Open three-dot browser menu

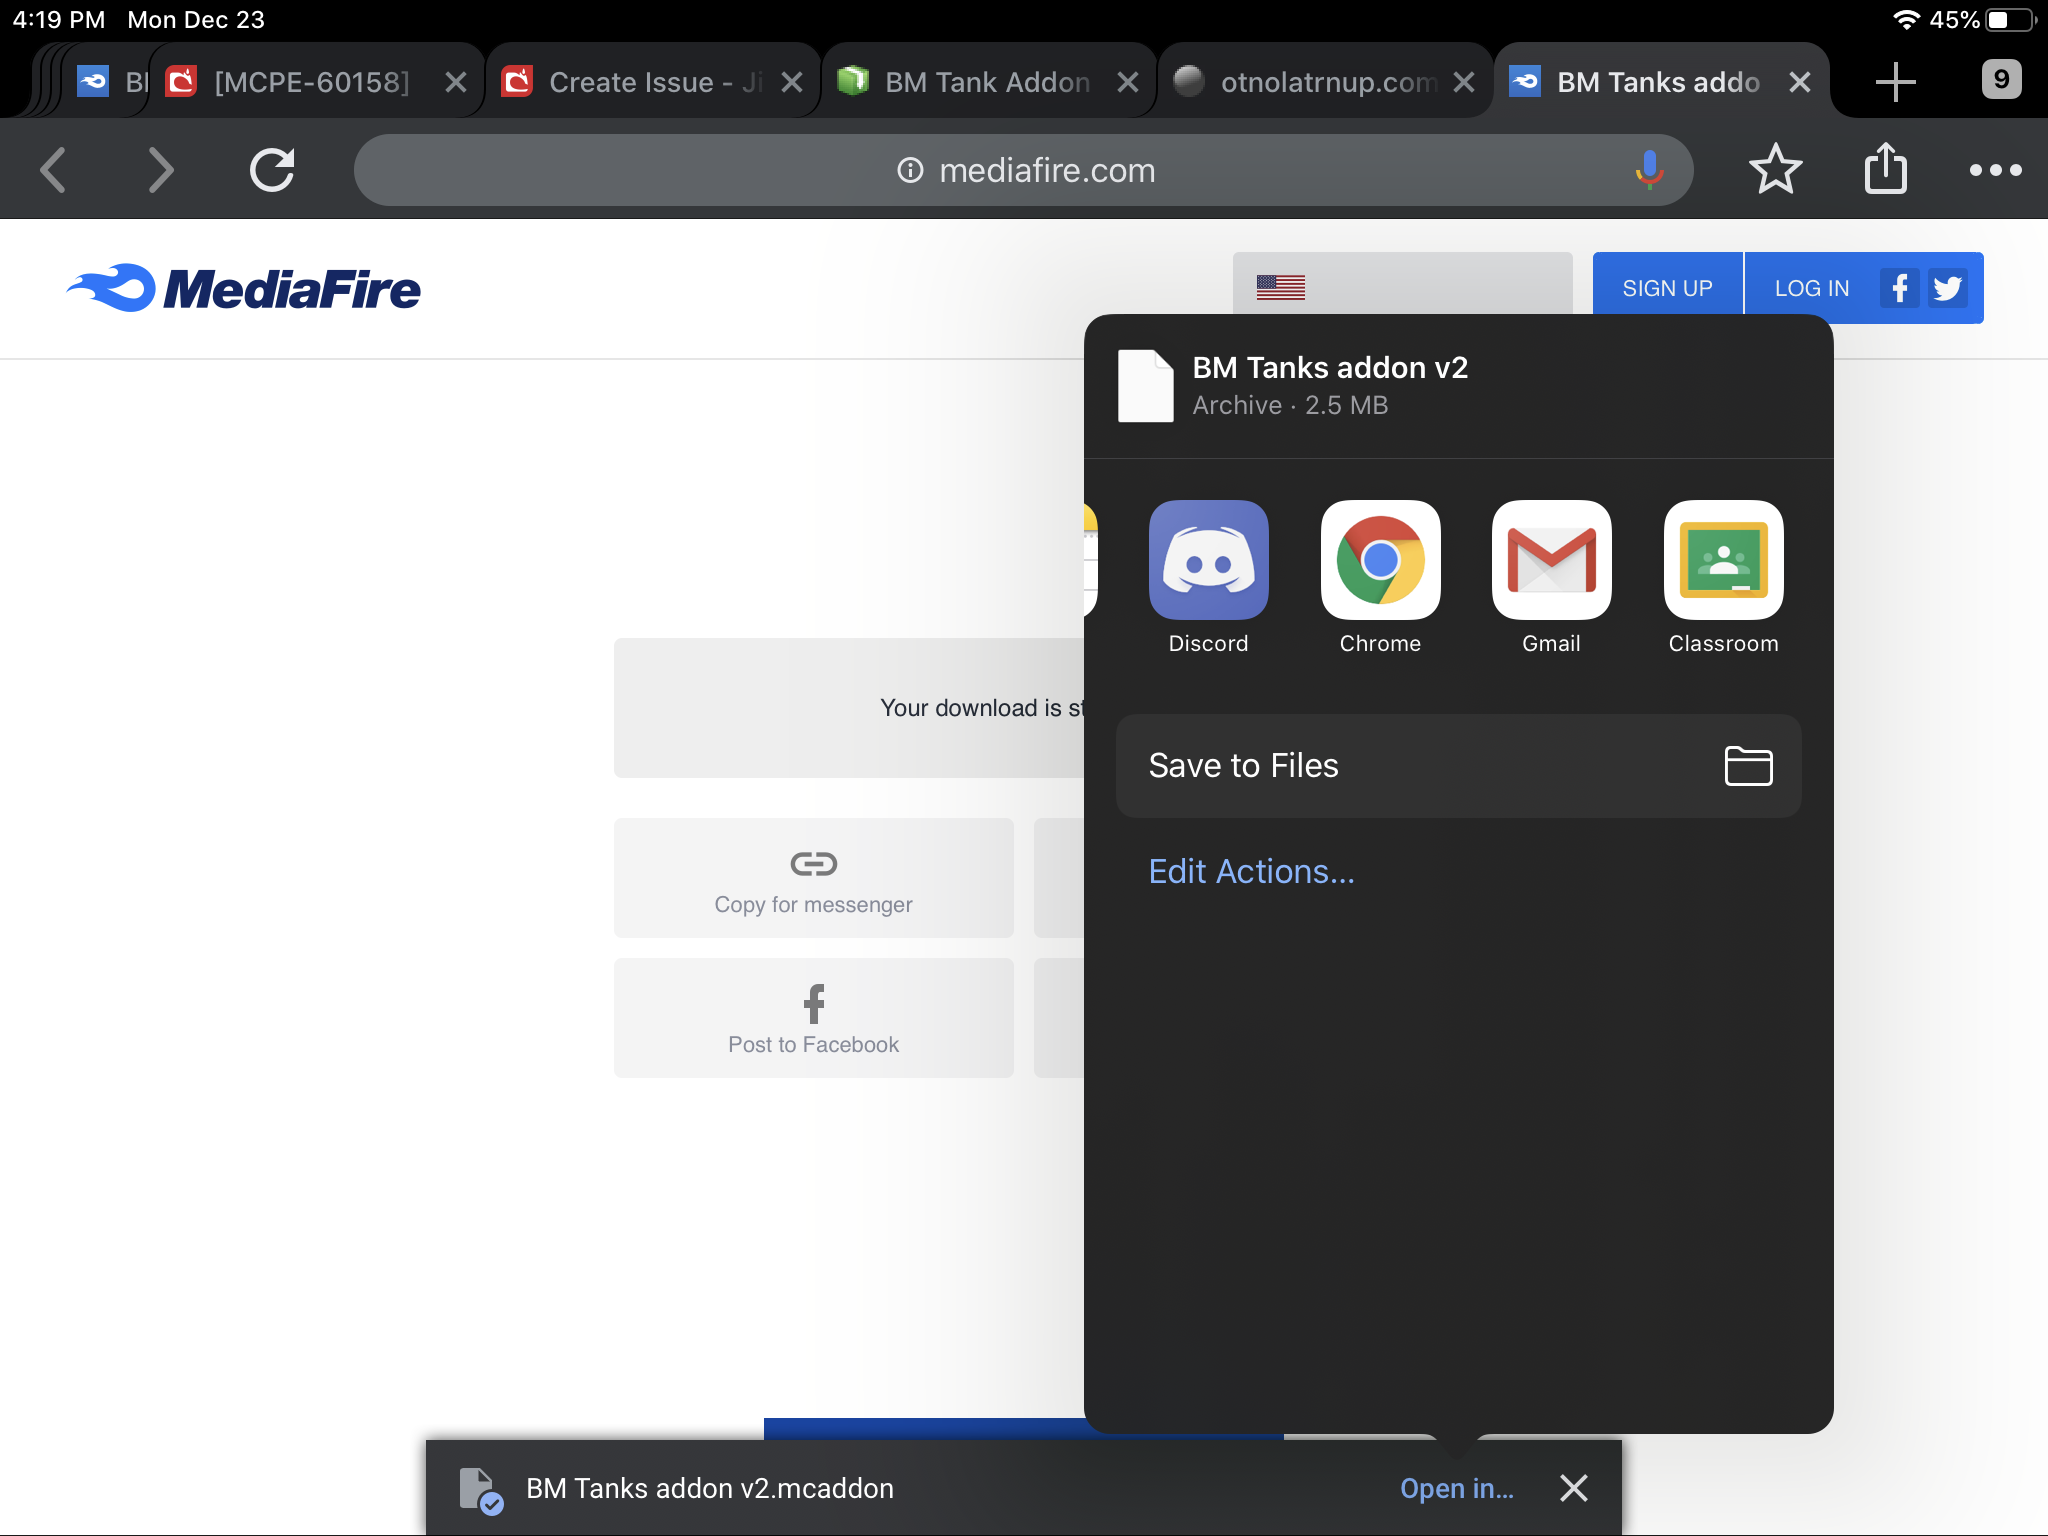pyautogui.click(x=1995, y=170)
